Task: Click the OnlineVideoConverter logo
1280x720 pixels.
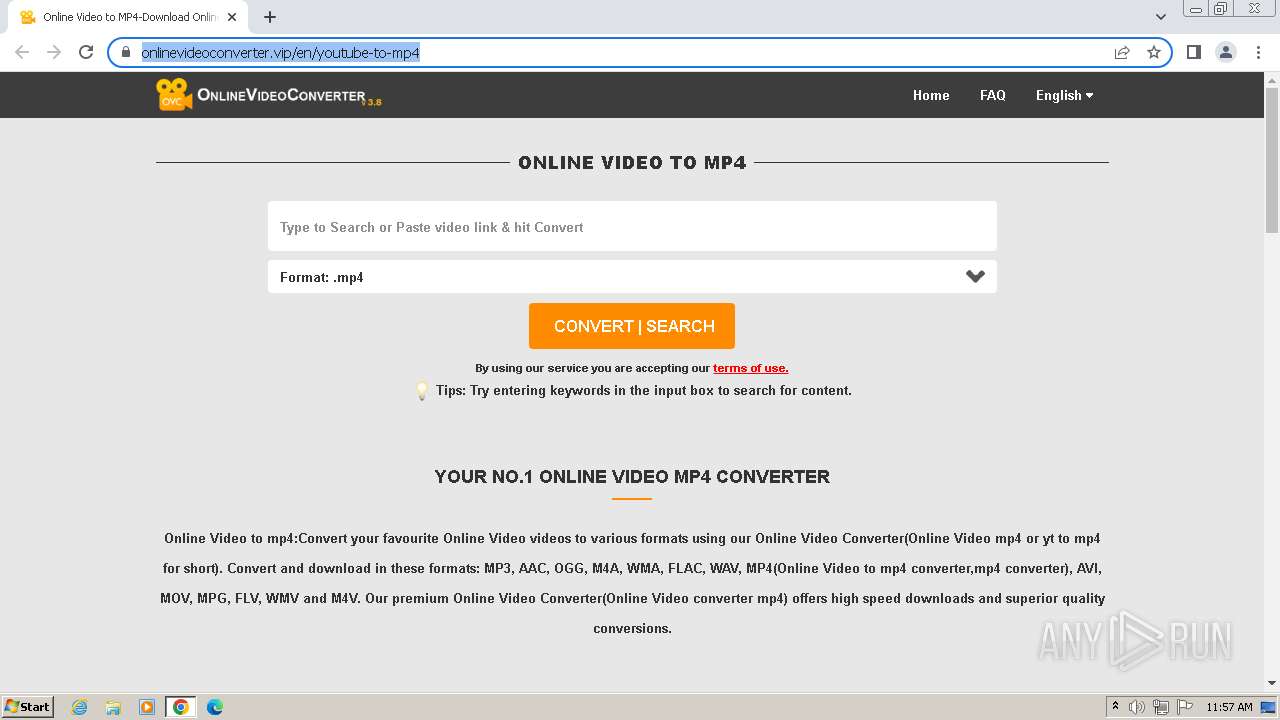Action: coord(269,95)
